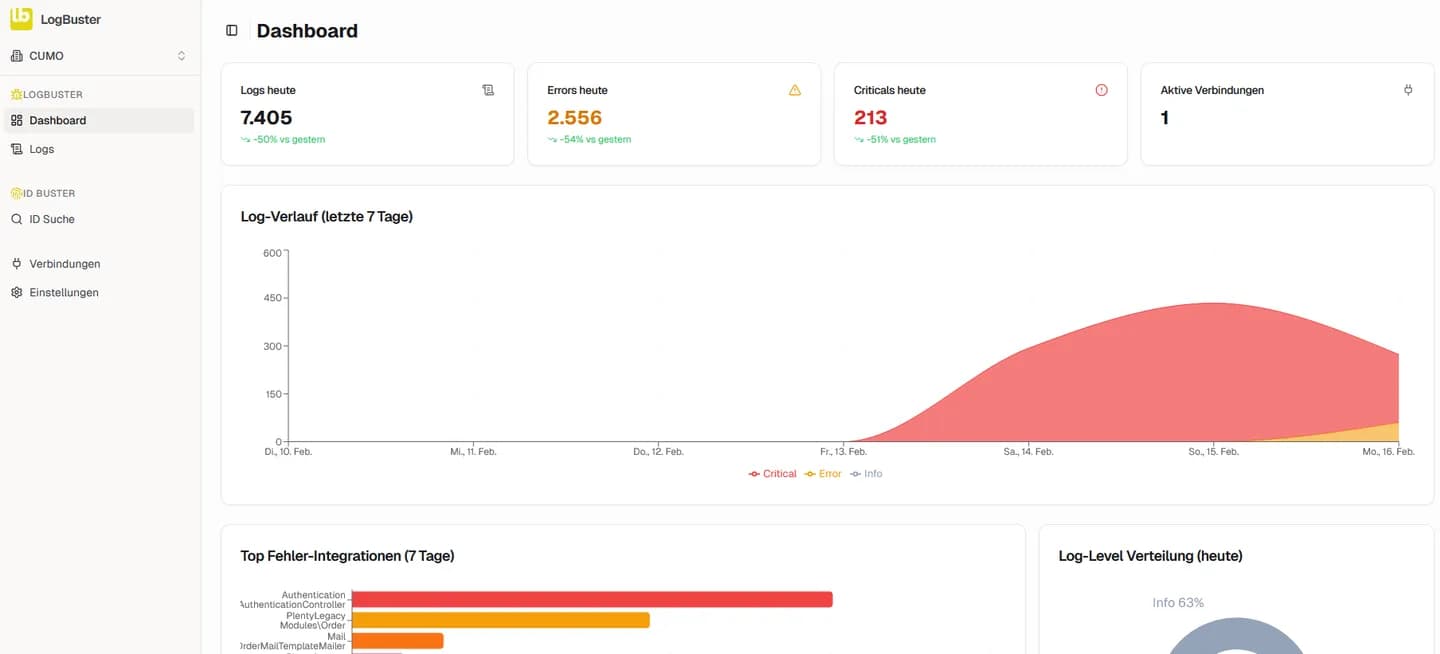
Task: Open Dashboard in the sidebar
Action: click(98, 120)
